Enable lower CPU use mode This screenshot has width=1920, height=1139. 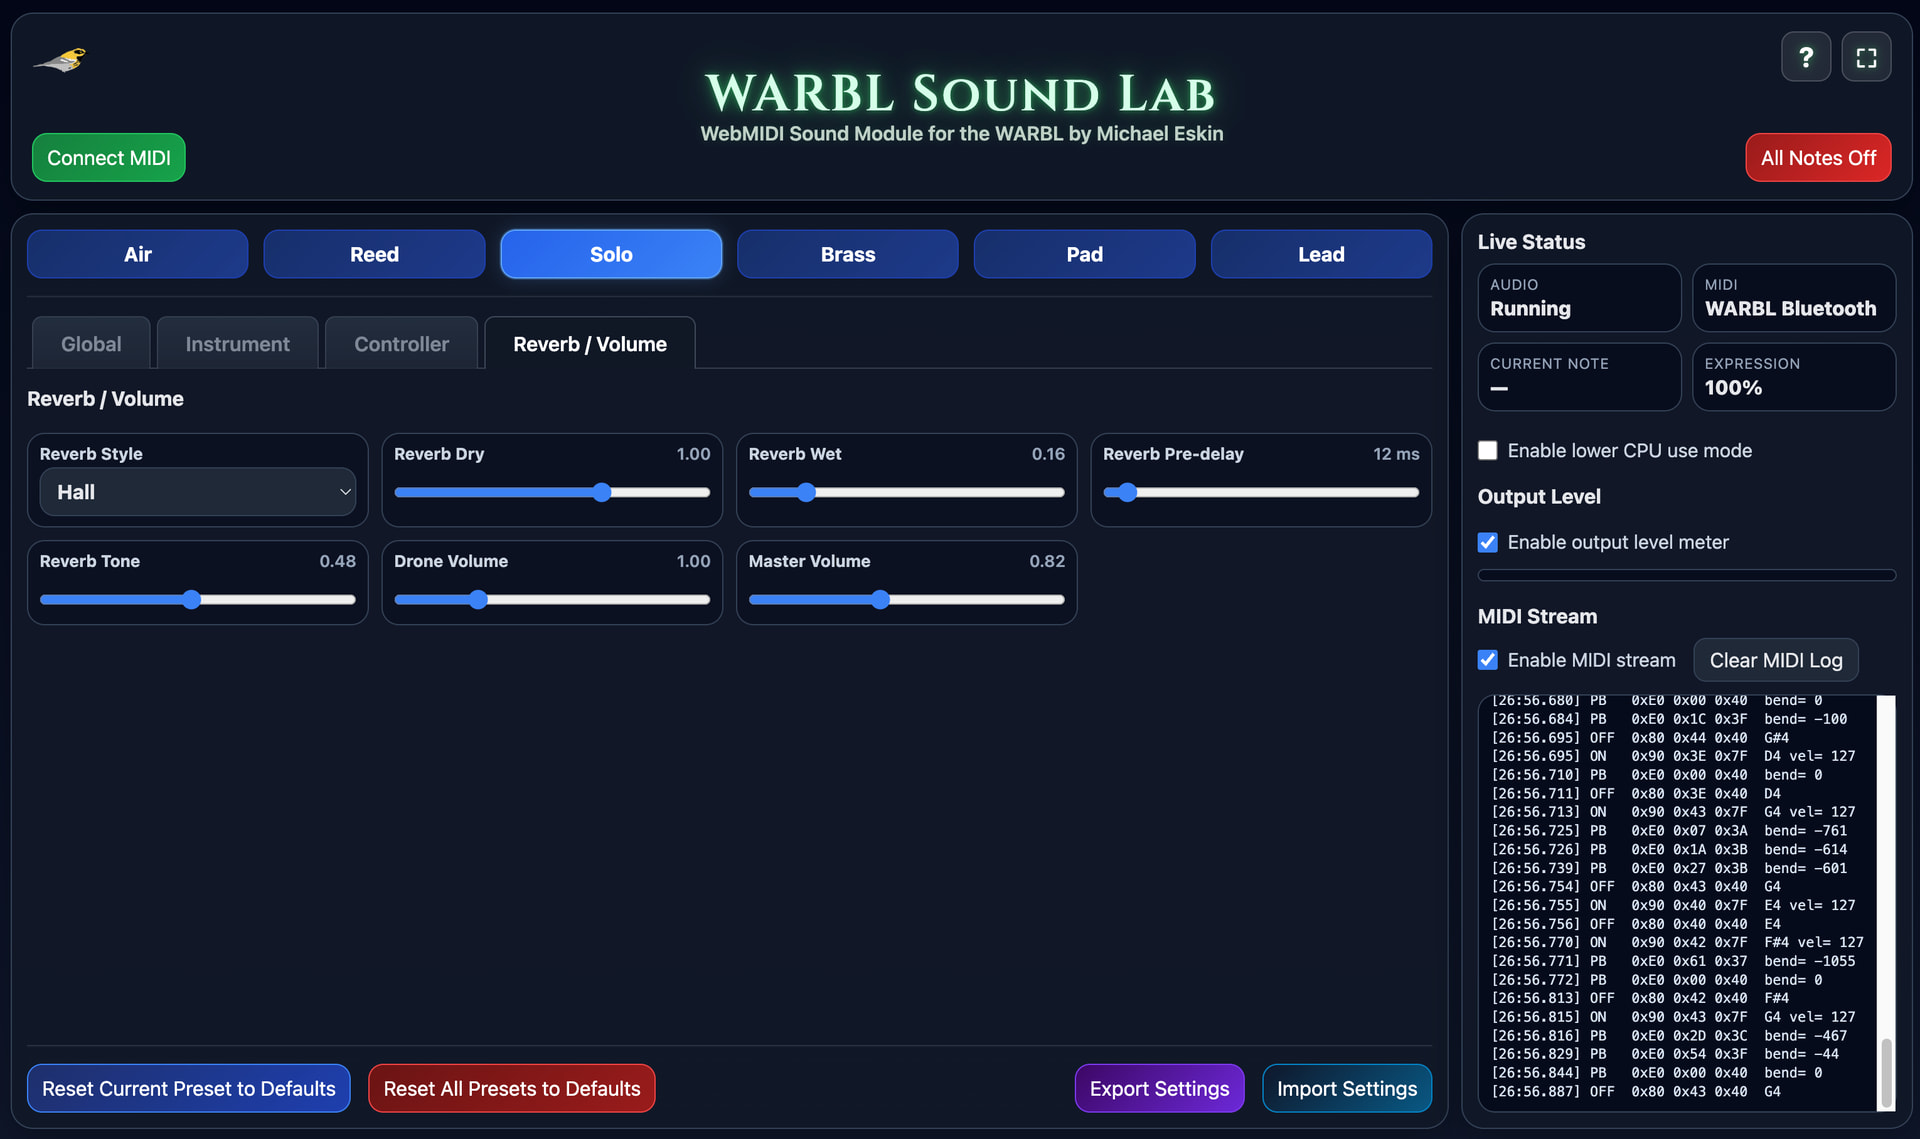tap(1488, 451)
